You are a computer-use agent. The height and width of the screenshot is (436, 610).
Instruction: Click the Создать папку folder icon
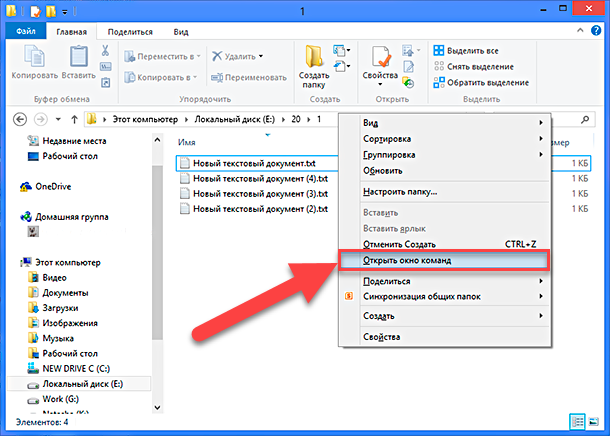pos(314,56)
